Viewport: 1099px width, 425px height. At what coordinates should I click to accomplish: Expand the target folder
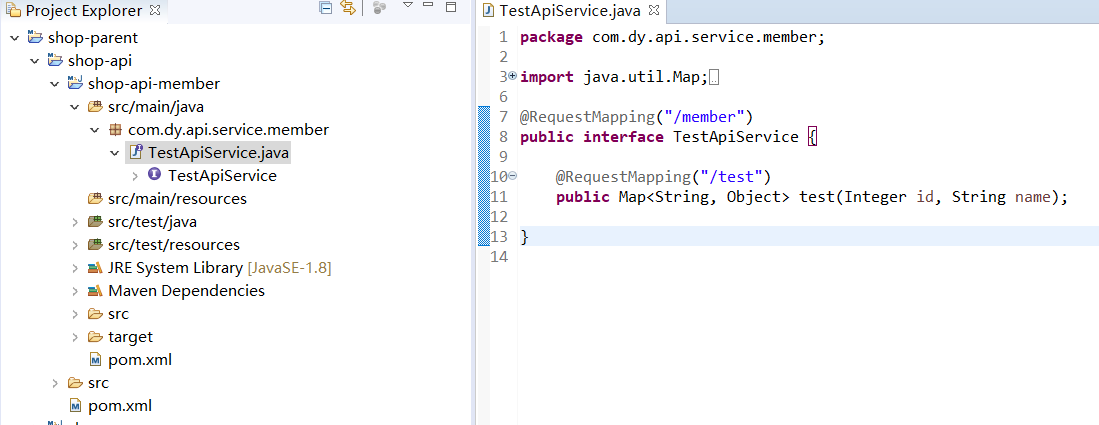75,337
